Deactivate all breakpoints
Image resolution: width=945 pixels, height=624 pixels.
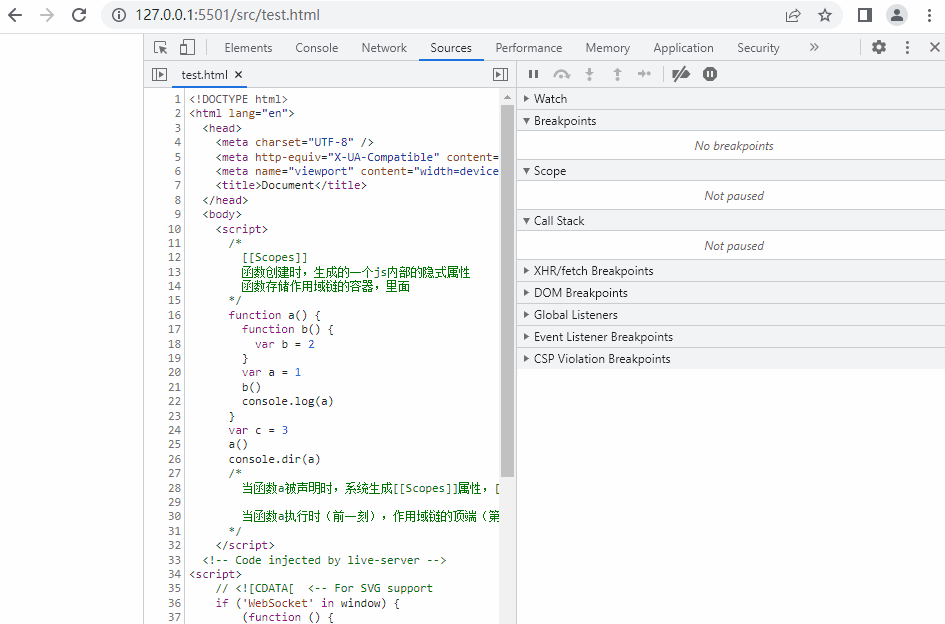681,74
